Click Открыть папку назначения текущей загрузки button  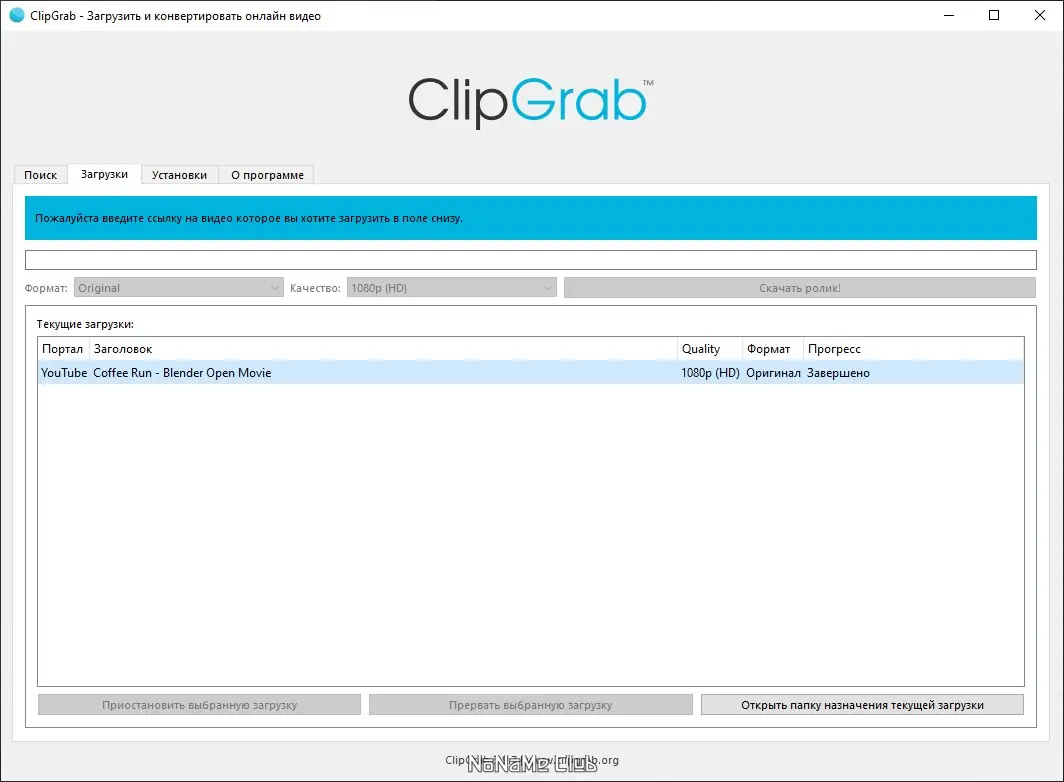coord(862,705)
